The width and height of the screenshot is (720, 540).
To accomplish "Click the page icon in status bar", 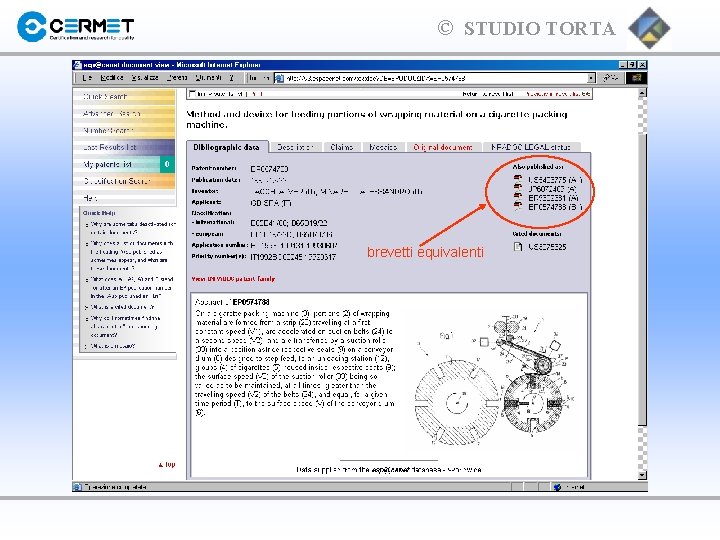I will (78, 487).
